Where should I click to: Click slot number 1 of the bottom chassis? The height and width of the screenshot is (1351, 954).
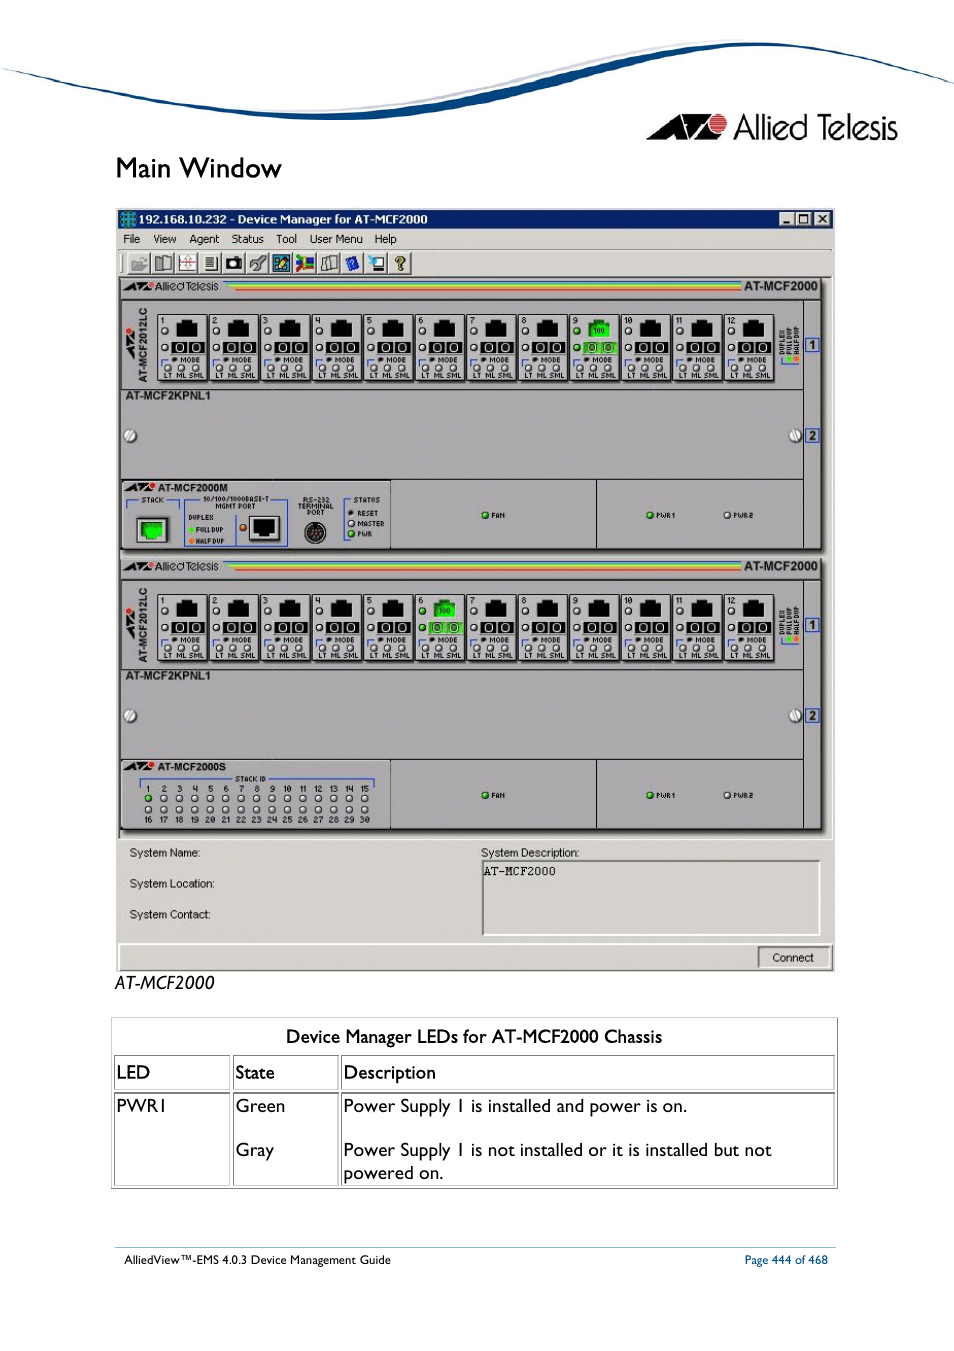tap(812, 625)
